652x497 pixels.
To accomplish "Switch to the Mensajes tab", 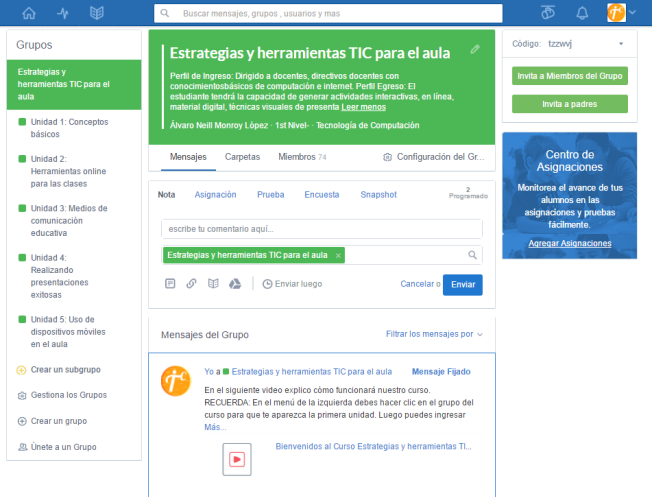I will (x=188, y=157).
